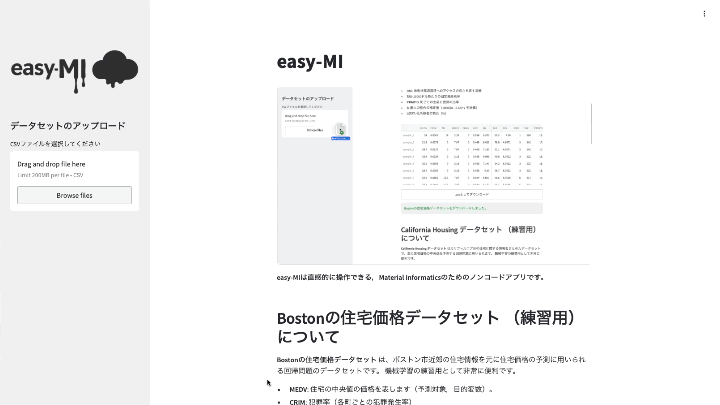The image size is (720, 405).
Task: Open the kebab menu in top-right corner
Action: 704,13
